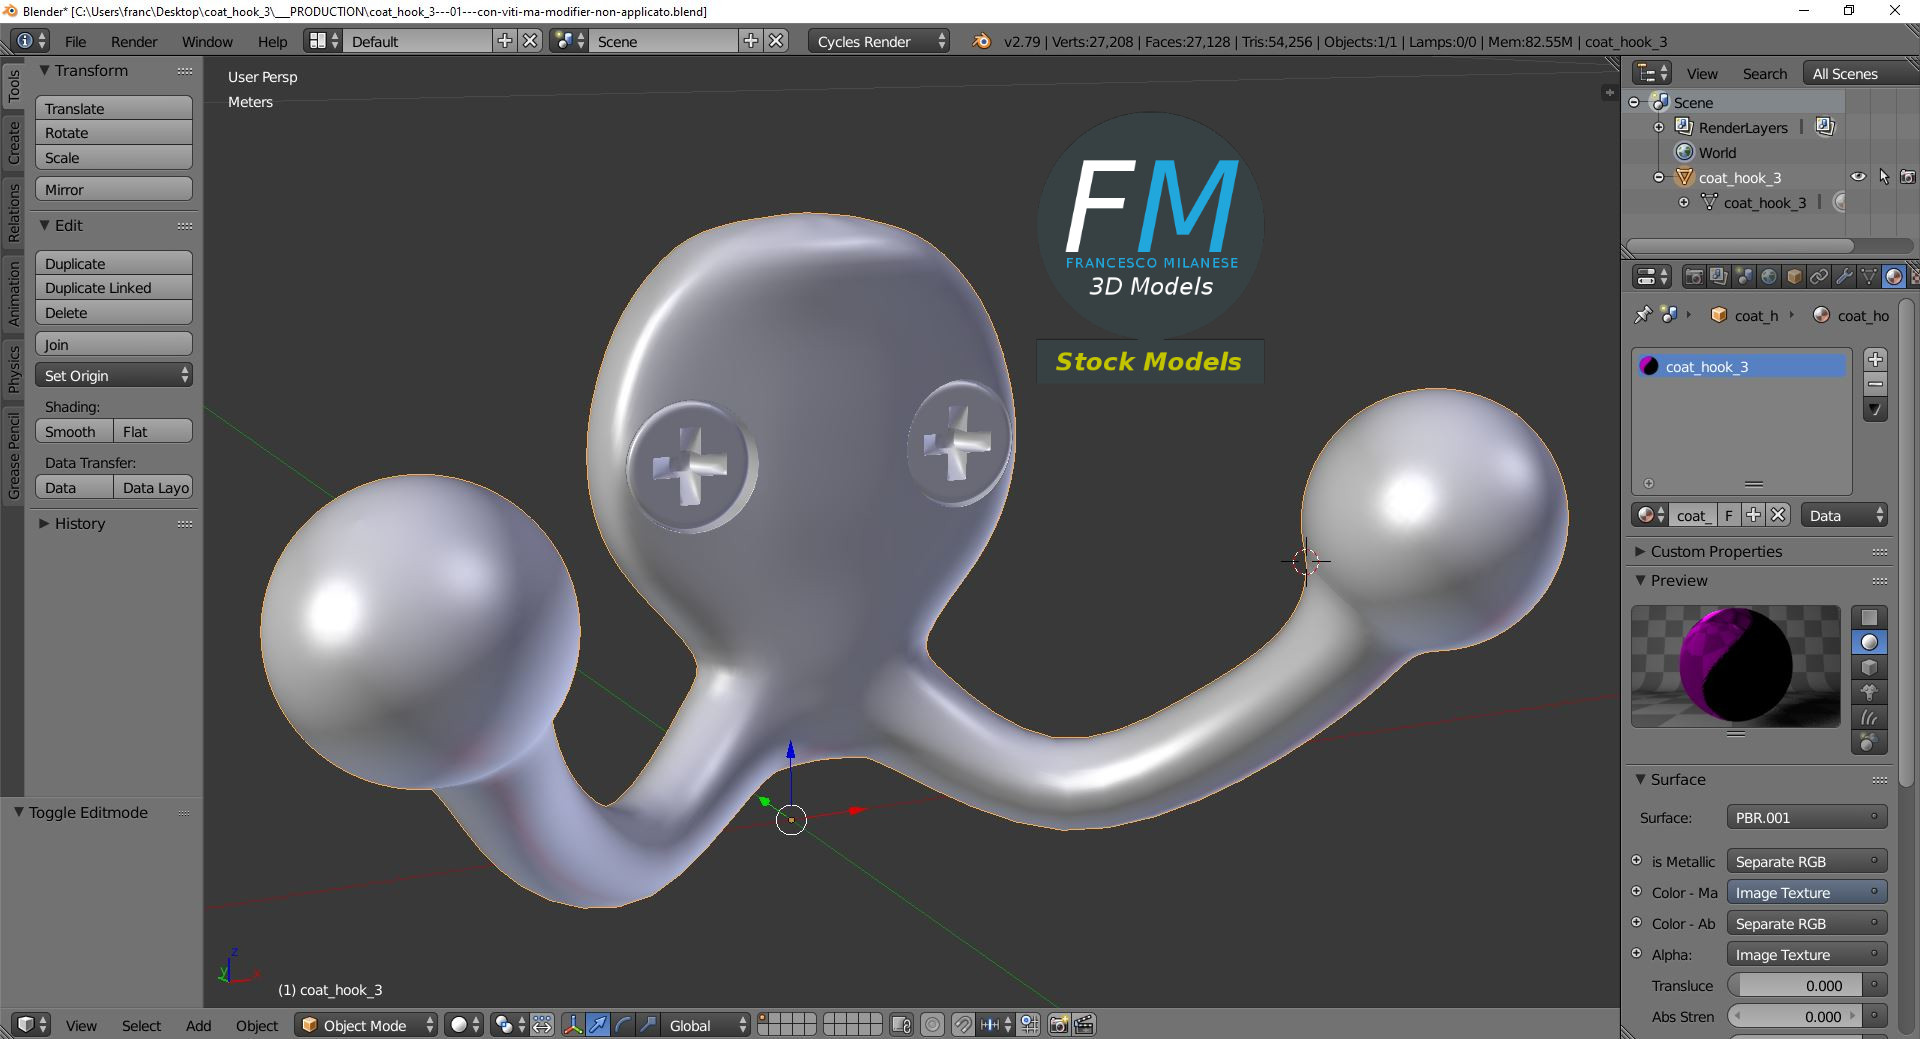Toggle proportional editing circle button
The height and width of the screenshot is (1039, 1920).
coord(932,1025)
